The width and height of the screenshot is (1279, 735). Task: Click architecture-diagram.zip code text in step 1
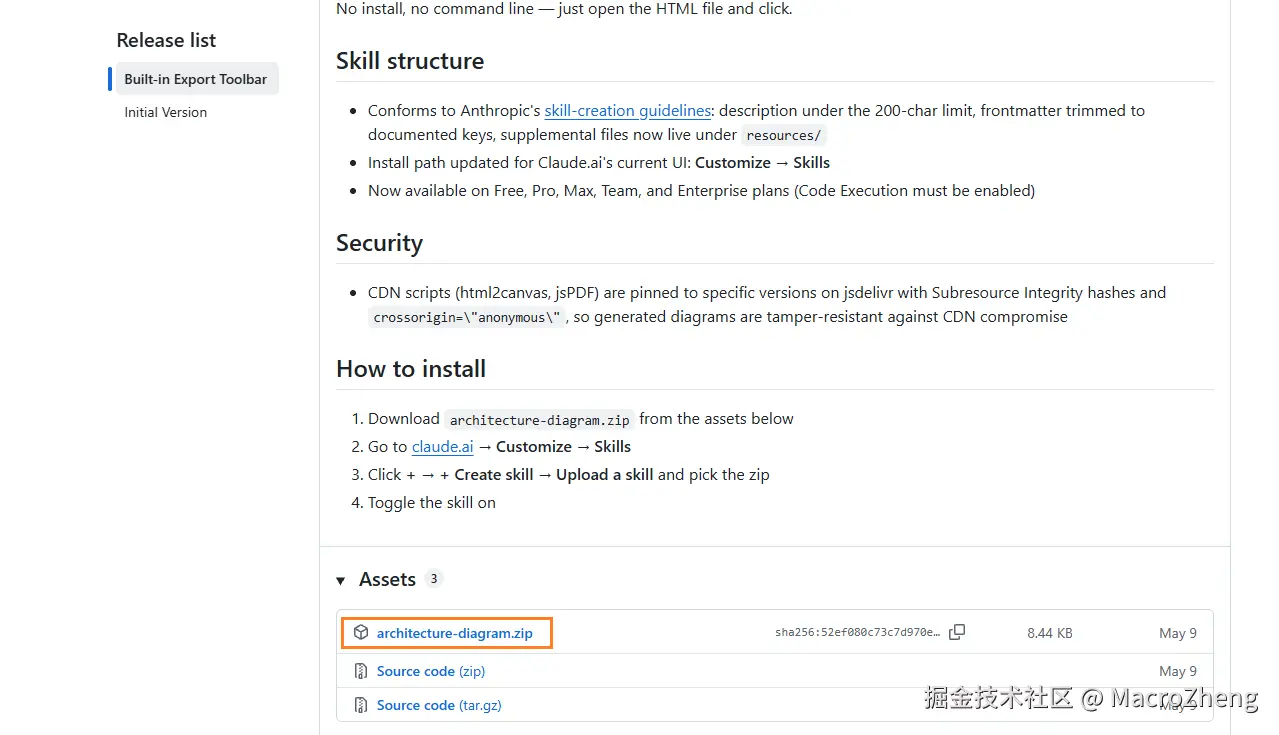[x=539, y=420]
